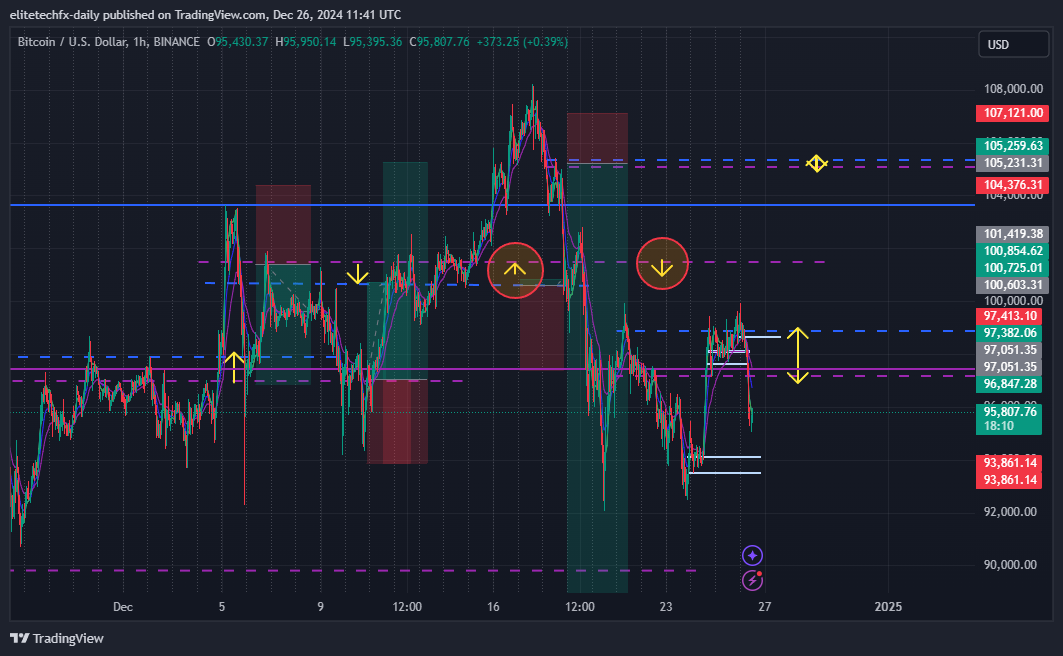Click the 27 date on time axis
Viewport: 1063px width, 656px height.
(765, 607)
